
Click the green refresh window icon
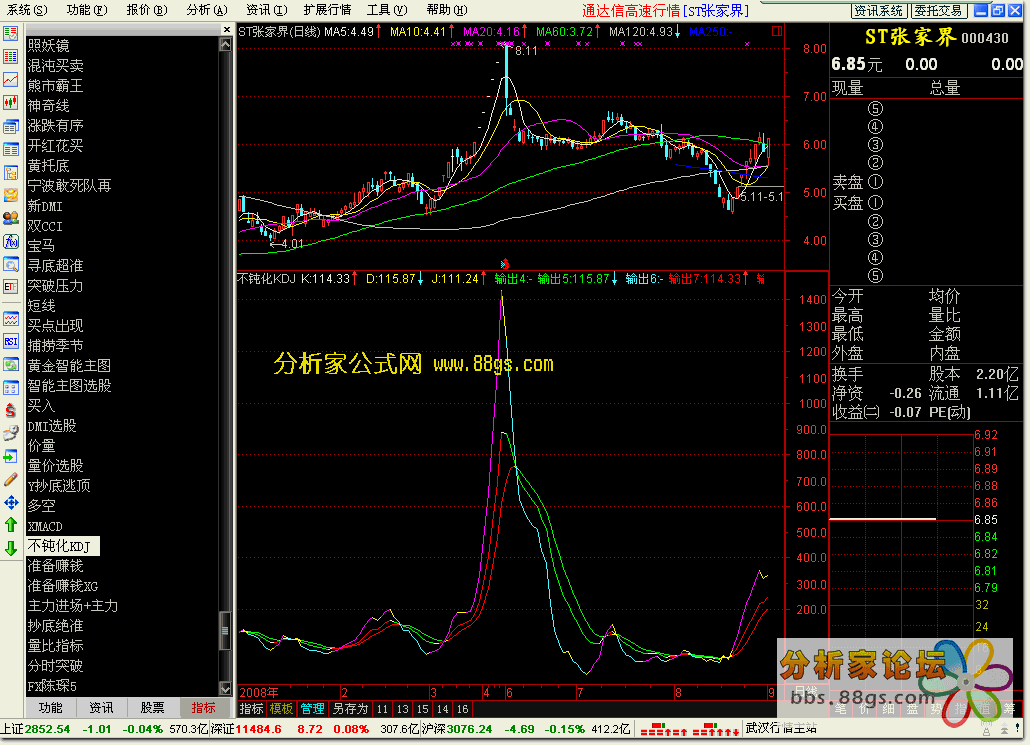coord(11,365)
